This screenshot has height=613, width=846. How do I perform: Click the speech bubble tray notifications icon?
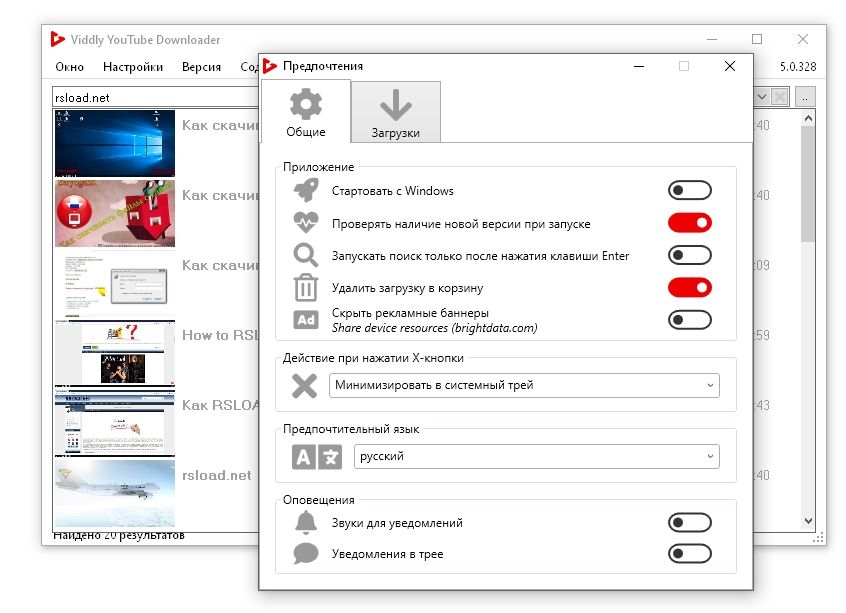306,554
